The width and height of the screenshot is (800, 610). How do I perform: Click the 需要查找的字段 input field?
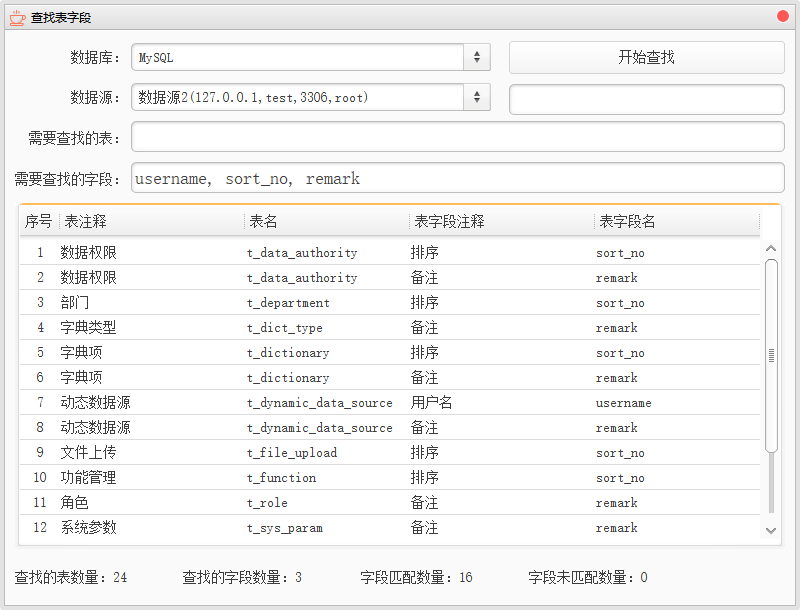[x=458, y=177]
